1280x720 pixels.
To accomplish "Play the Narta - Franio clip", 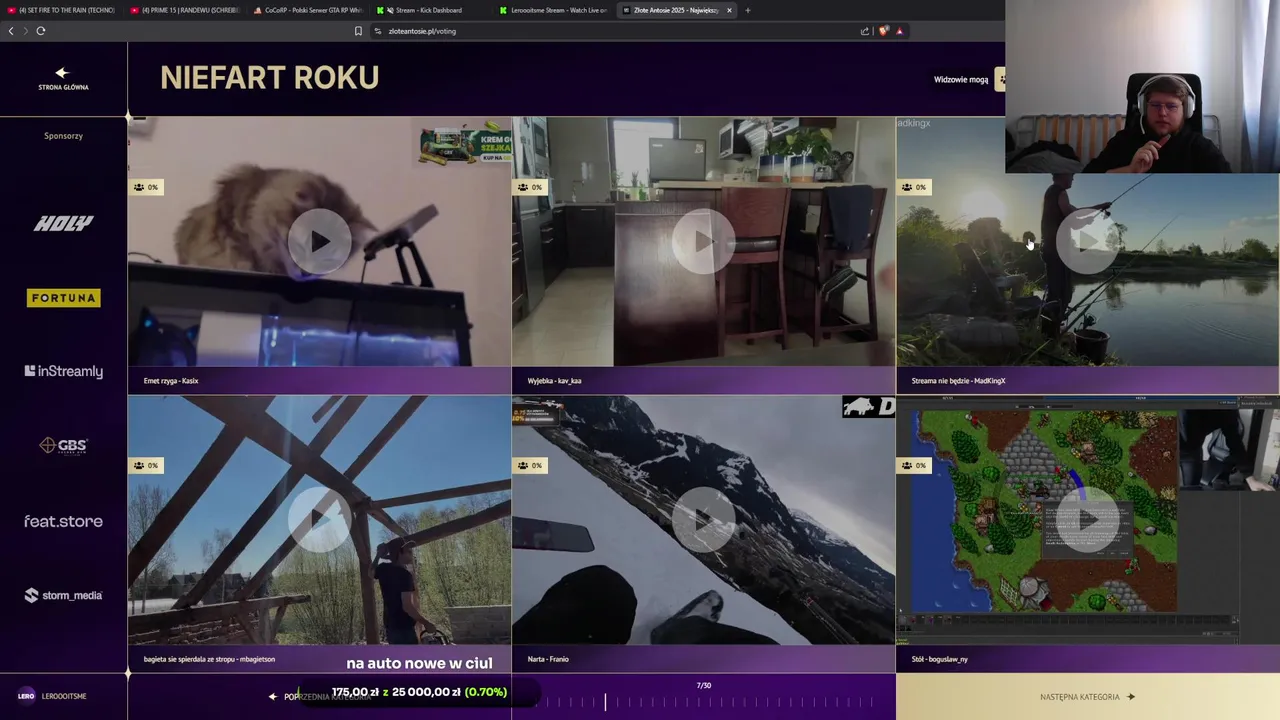I will [703, 519].
